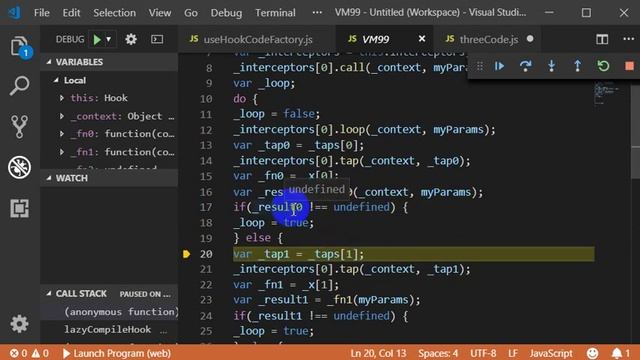The image size is (640, 360).
Task: Open the Explorer view in activity bar
Action: [x=20, y=47]
